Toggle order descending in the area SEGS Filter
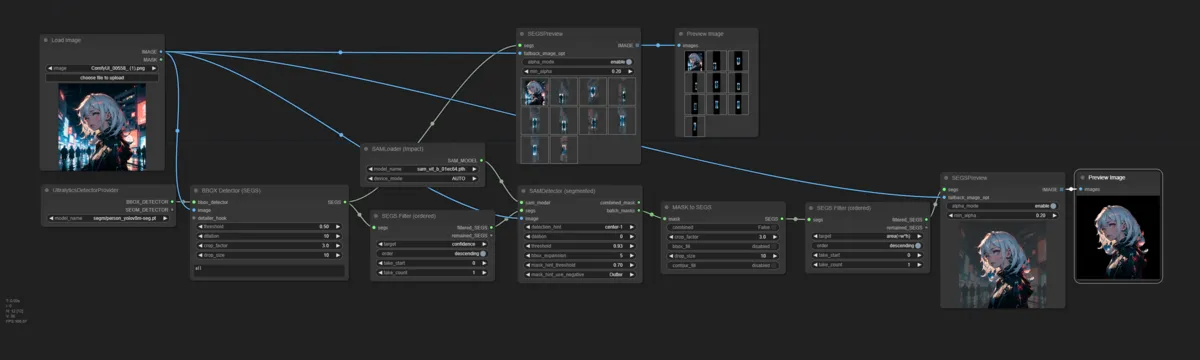This screenshot has height=360, width=1200. (x=866, y=245)
